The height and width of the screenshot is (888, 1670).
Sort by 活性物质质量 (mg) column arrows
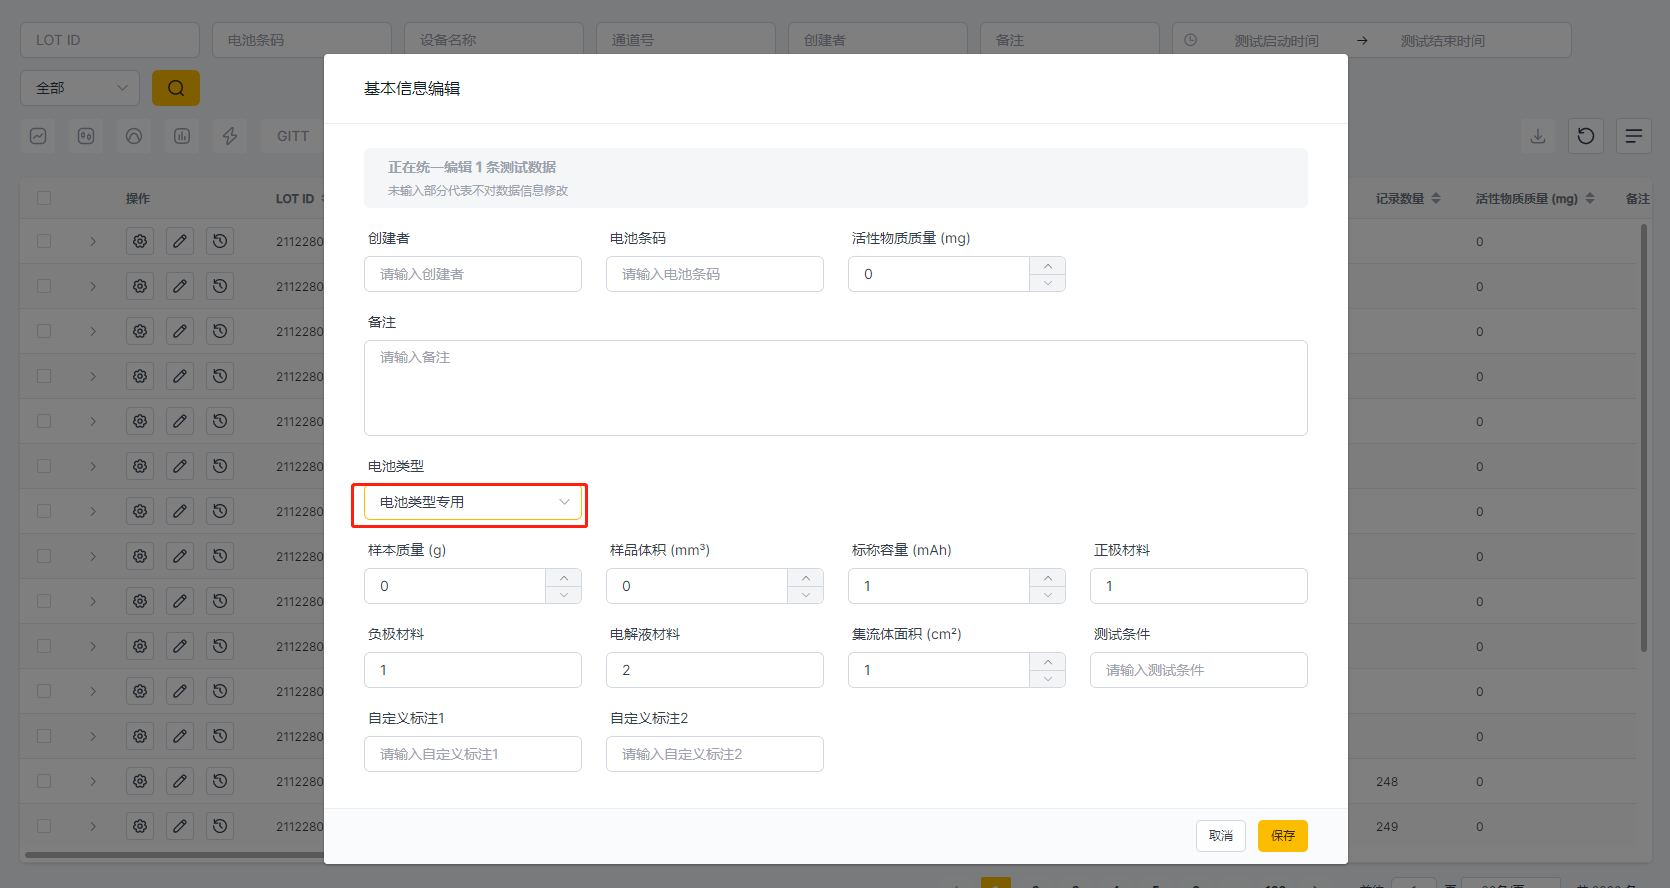coord(1590,198)
